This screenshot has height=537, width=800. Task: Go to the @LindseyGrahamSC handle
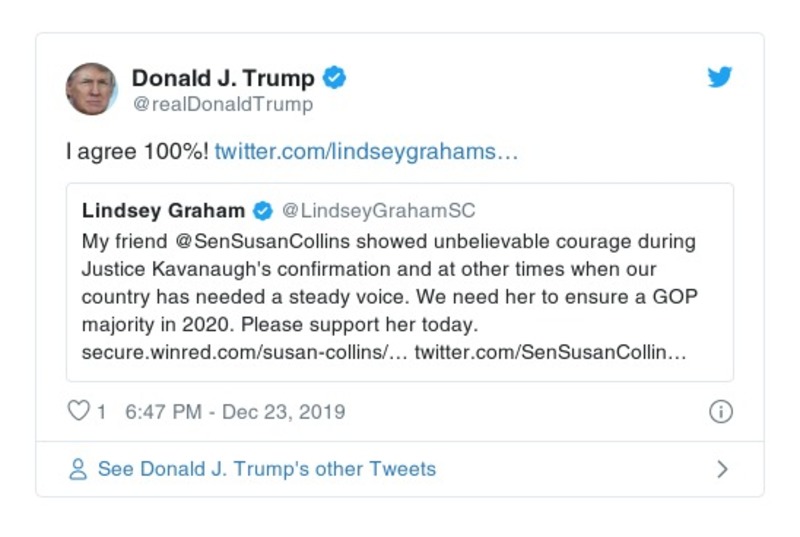click(378, 211)
